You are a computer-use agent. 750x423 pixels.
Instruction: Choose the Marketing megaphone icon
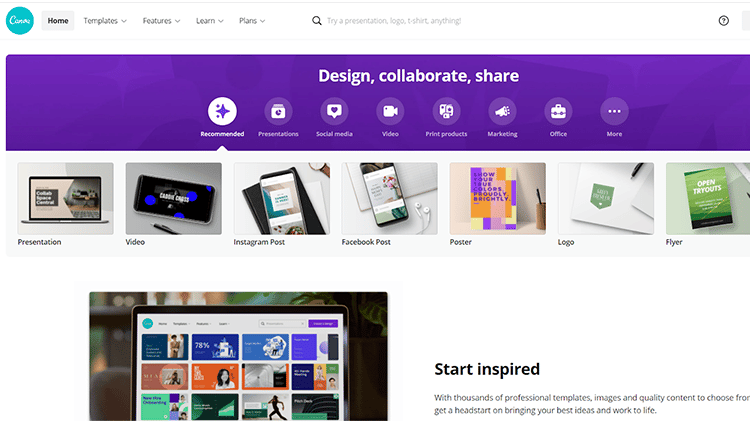502,111
